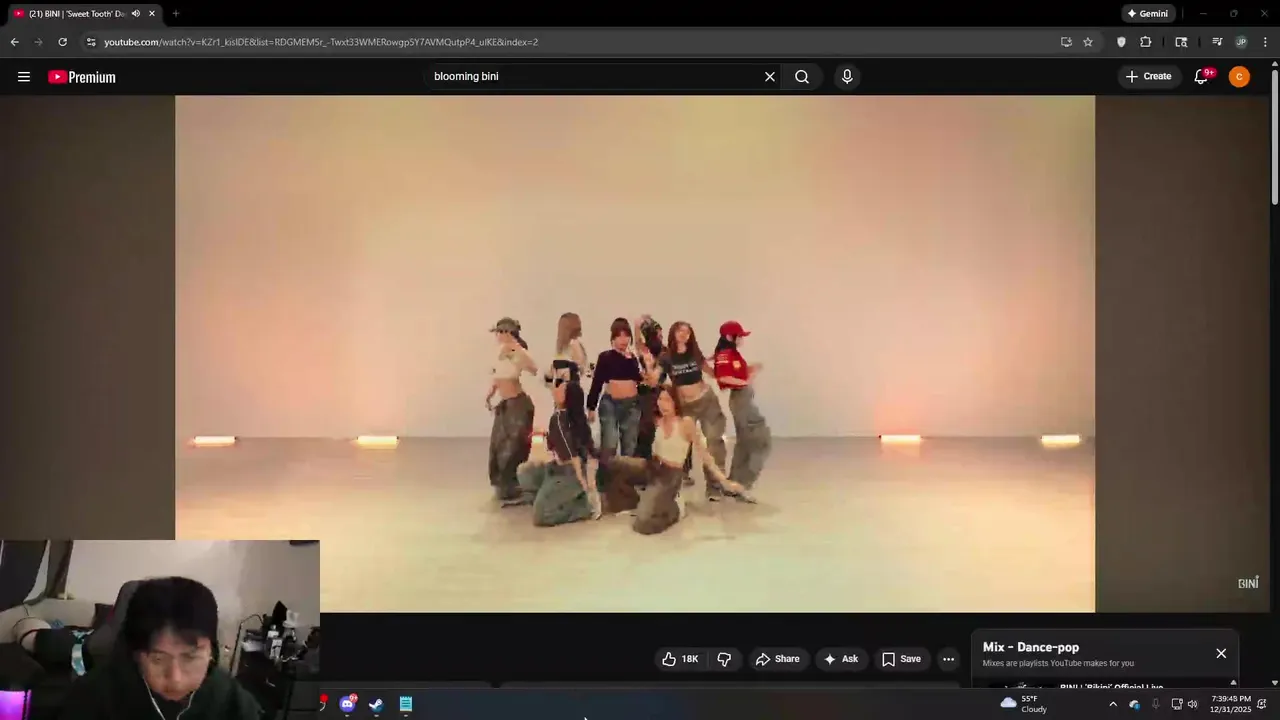The height and width of the screenshot is (720, 1280).
Task: Run search with the magnifier button
Action: 802,77
